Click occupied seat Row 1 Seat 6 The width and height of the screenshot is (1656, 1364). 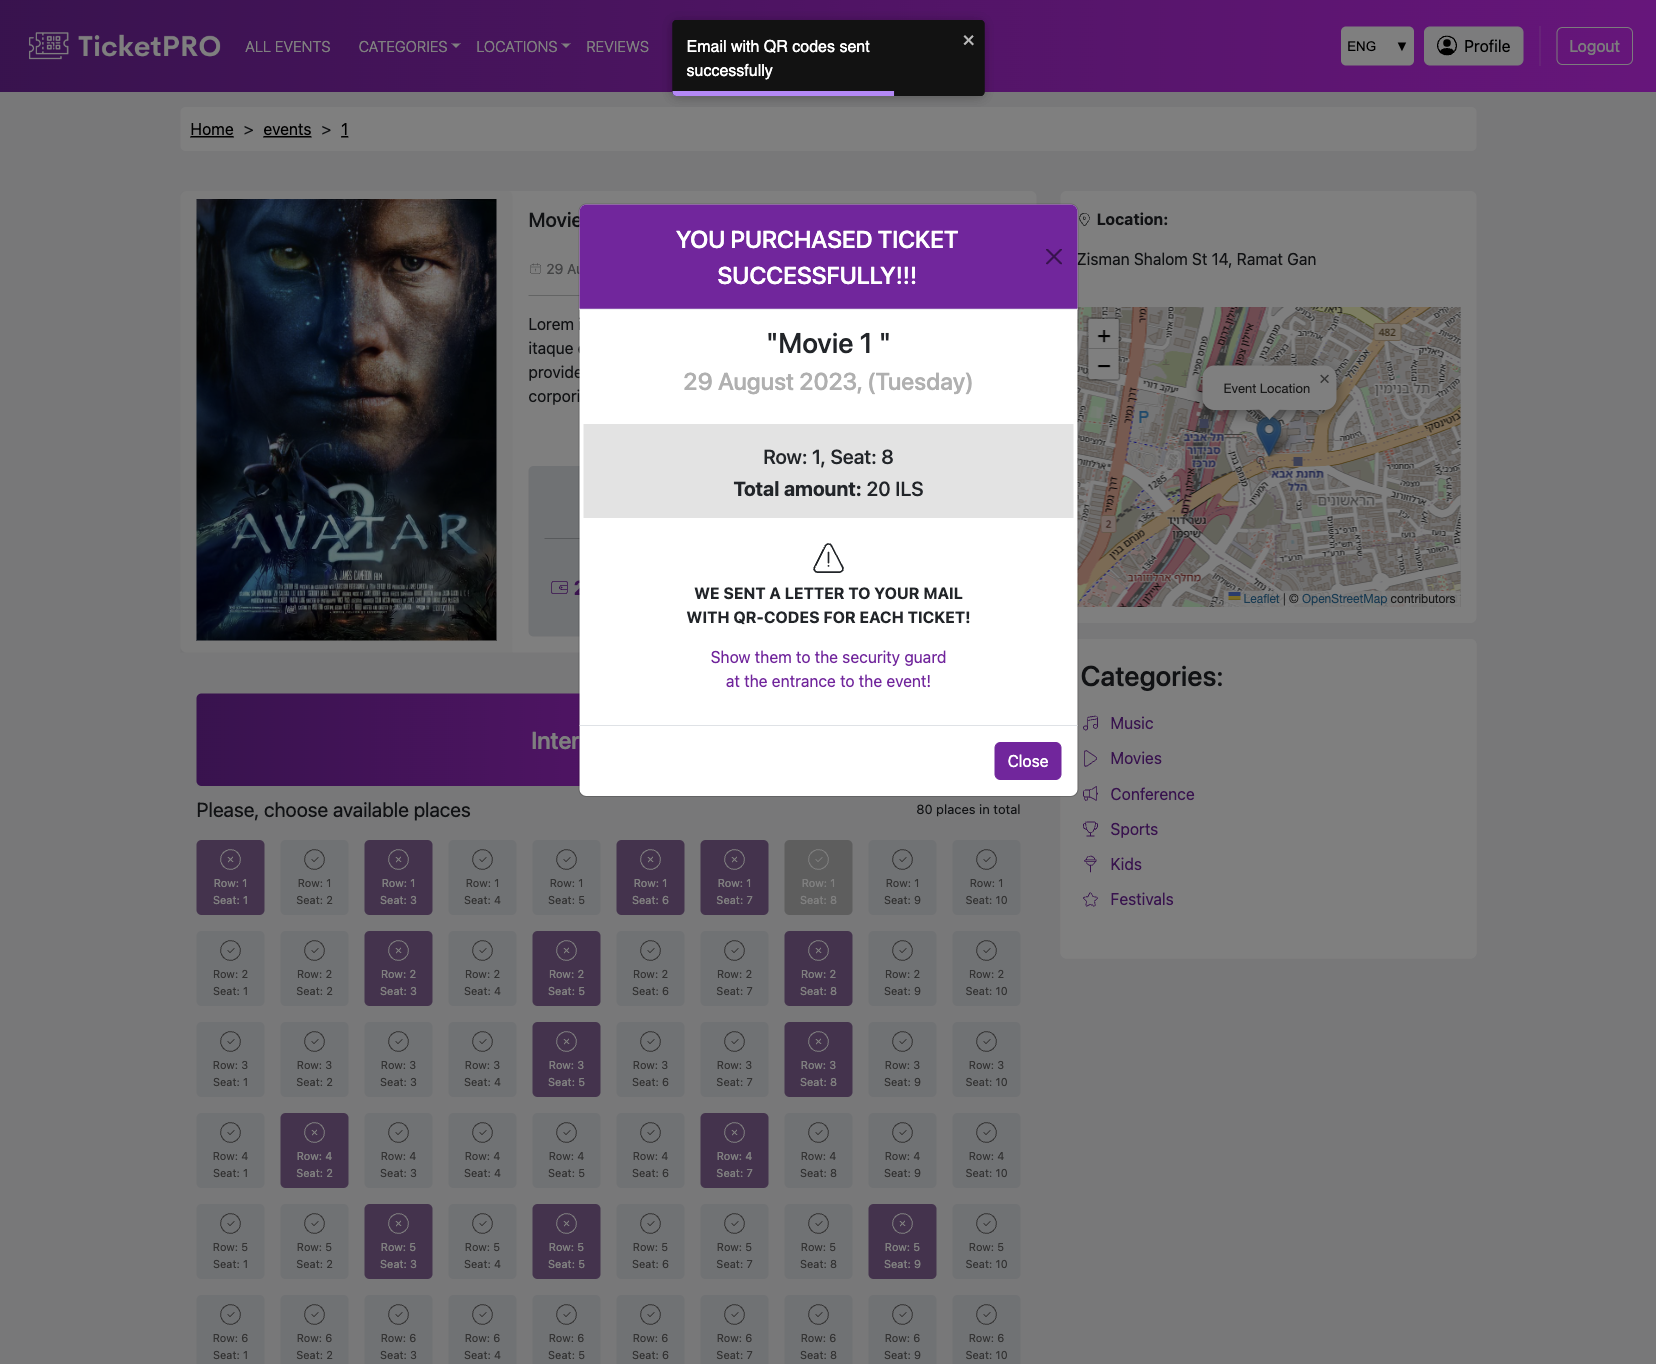pos(650,877)
